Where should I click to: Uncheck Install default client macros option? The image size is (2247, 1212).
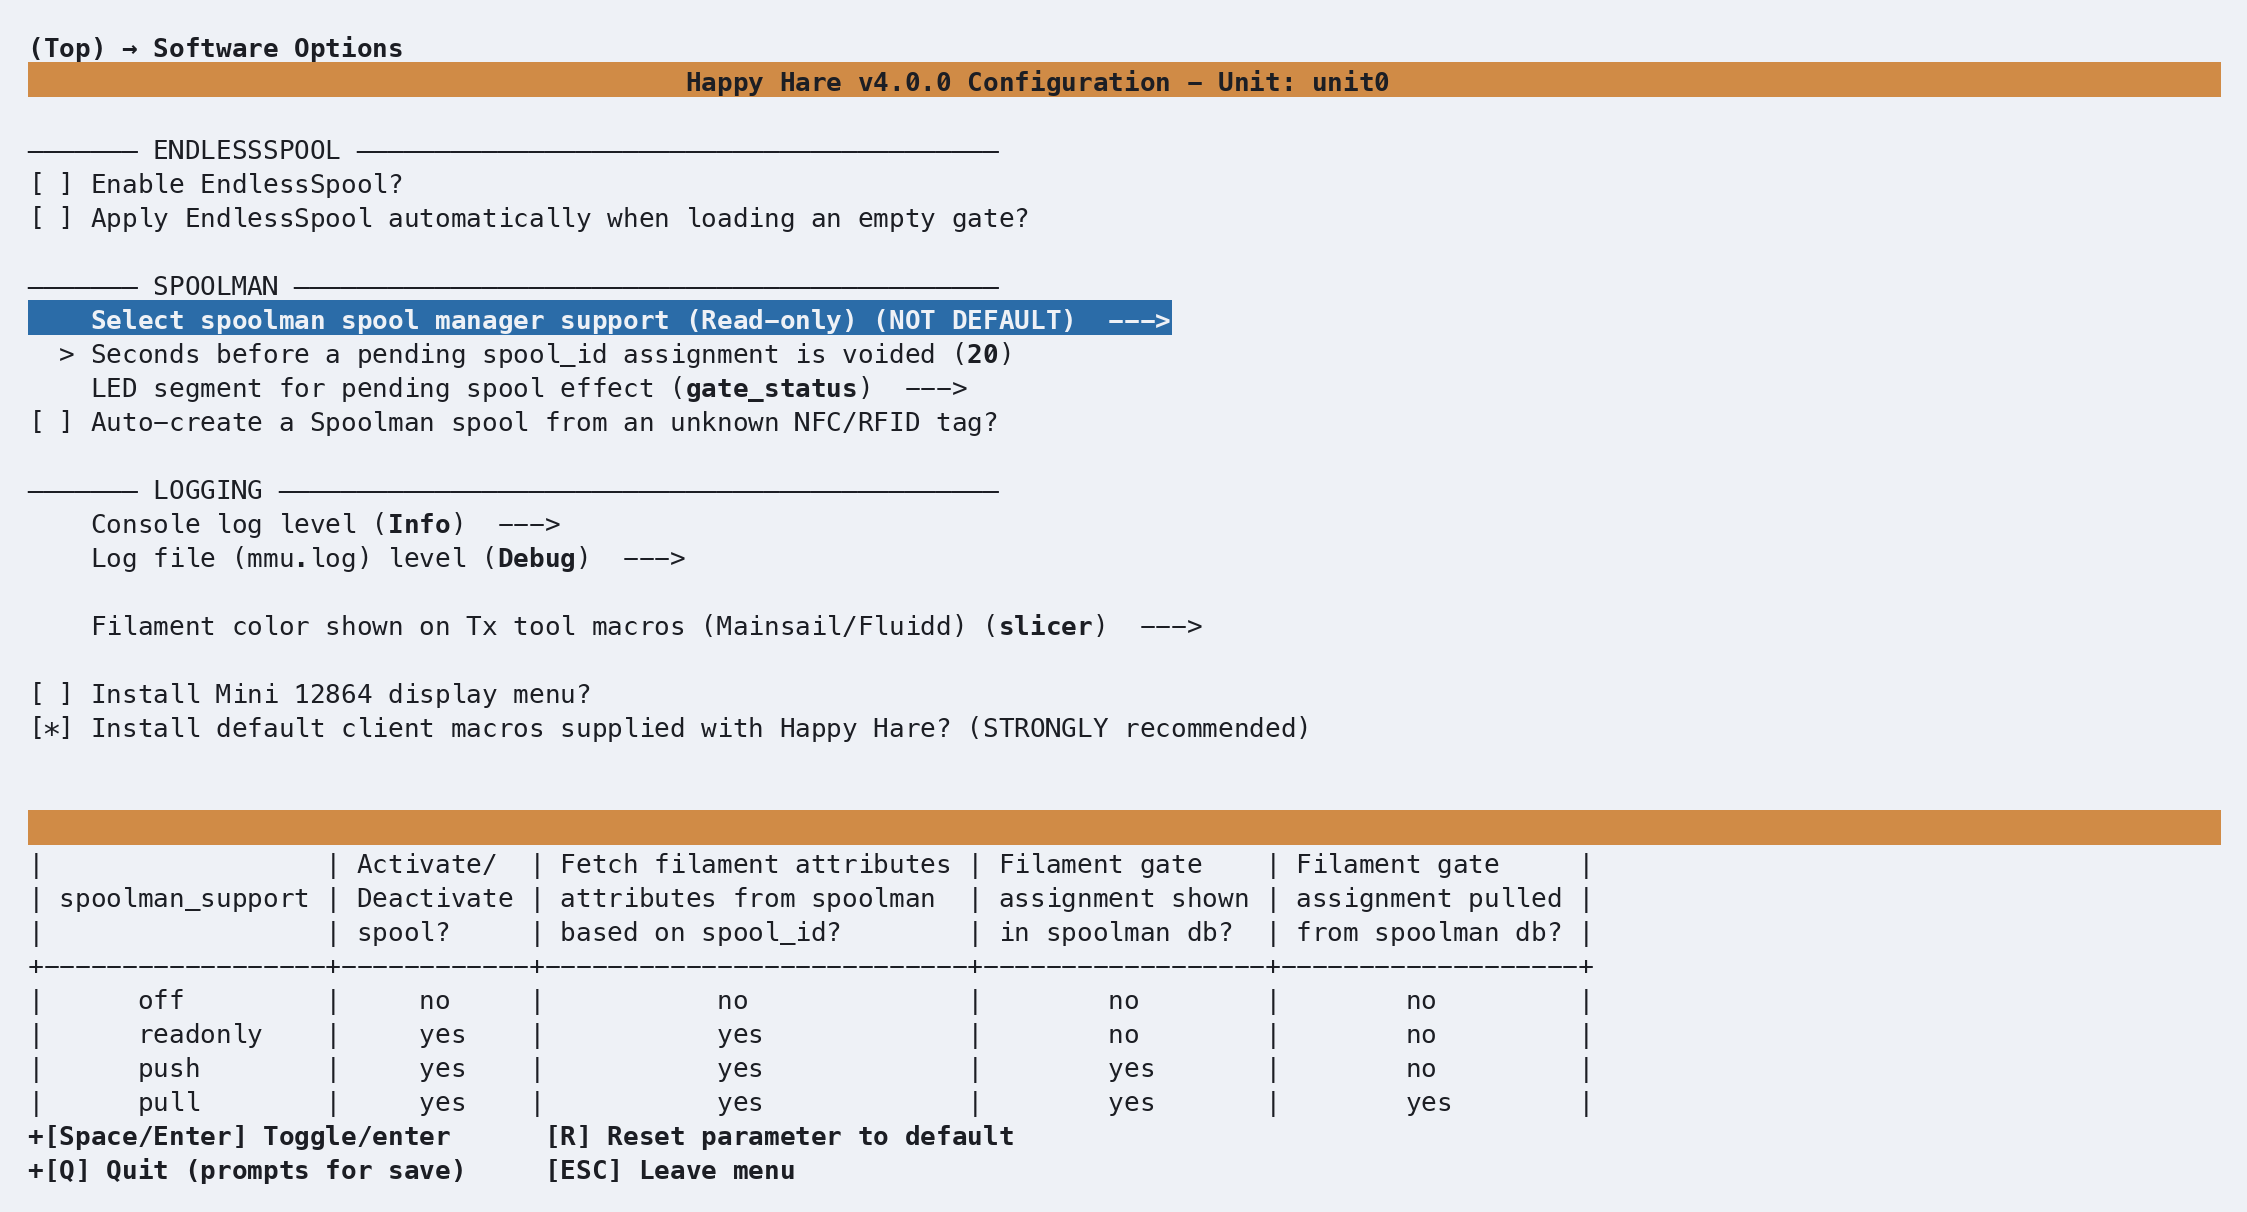(670, 728)
